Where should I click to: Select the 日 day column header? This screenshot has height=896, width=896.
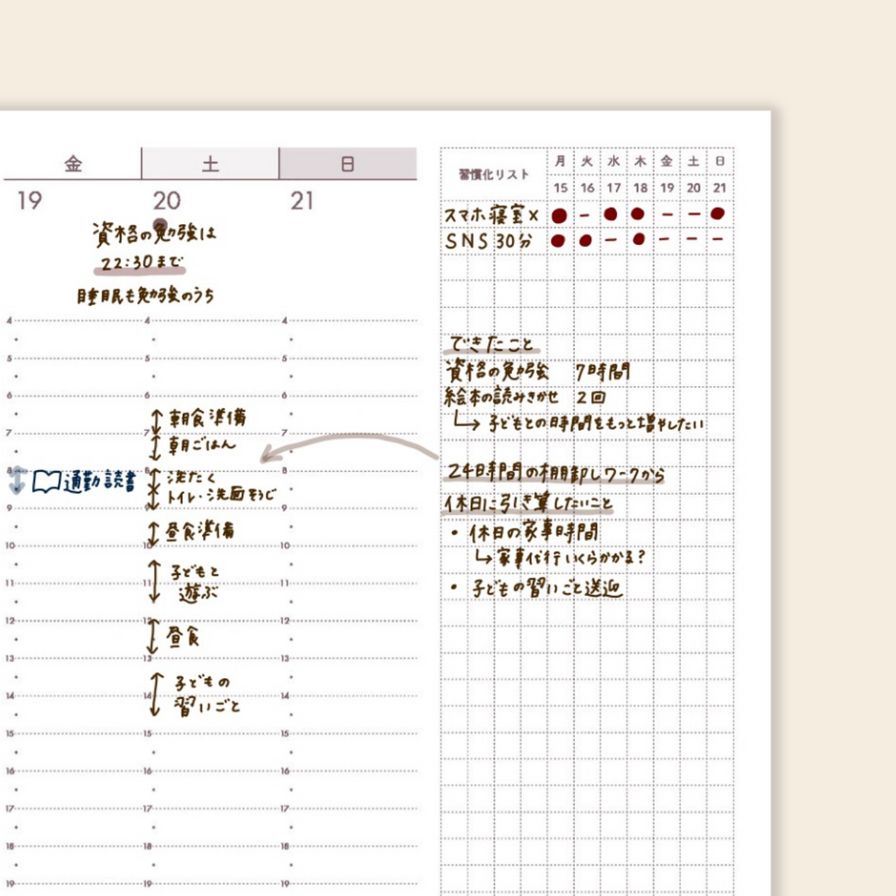click(x=347, y=164)
